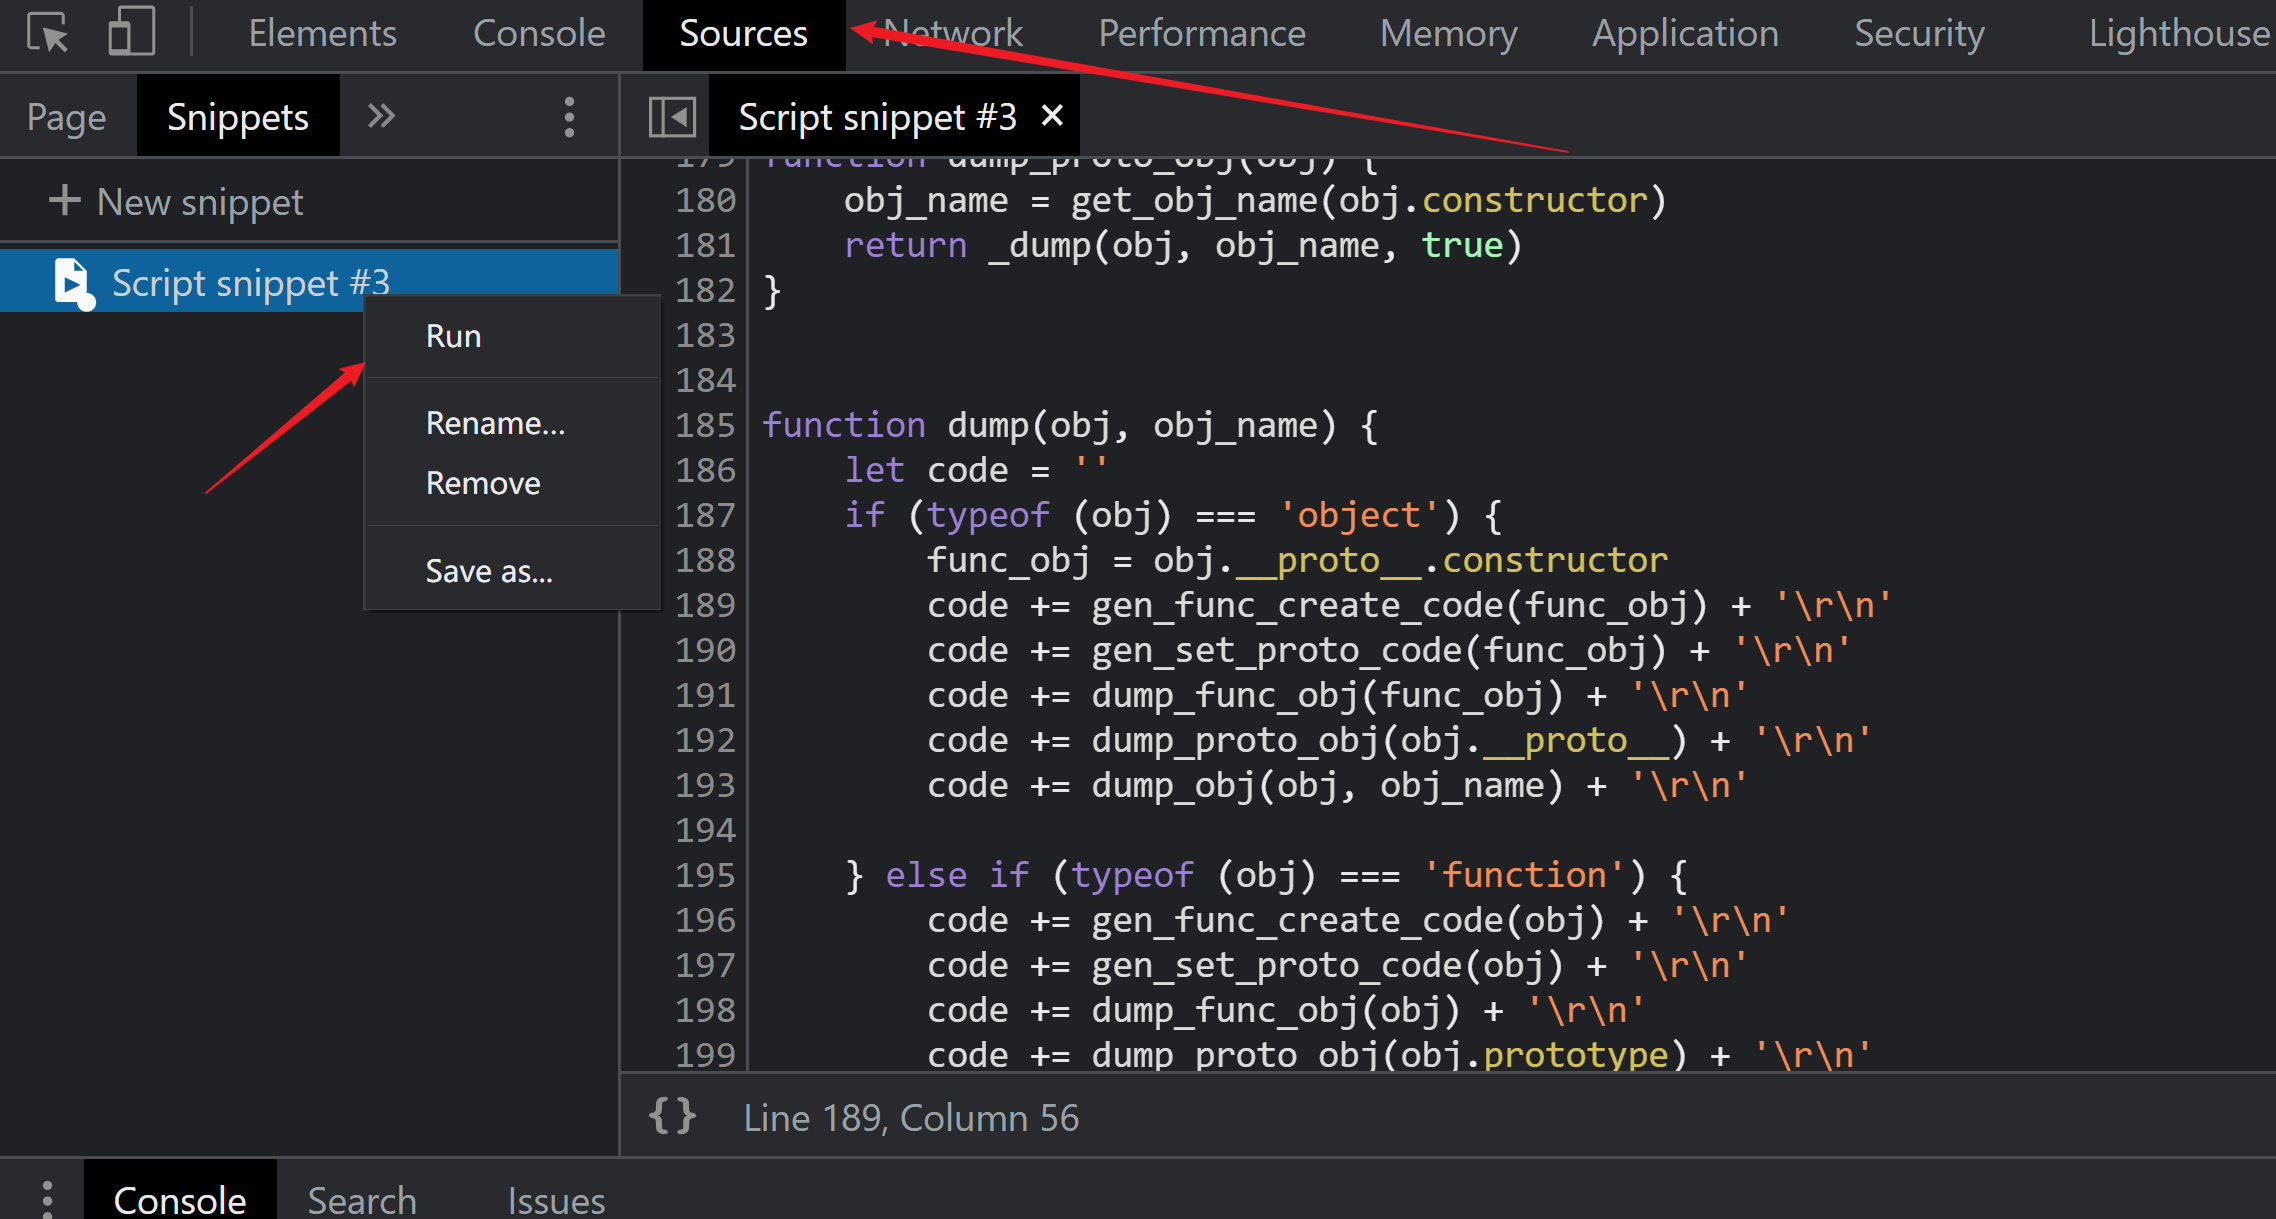Screen dimensions: 2276x1219
Task: Expand more navigator tabs chevron
Action: (x=381, y=116)
